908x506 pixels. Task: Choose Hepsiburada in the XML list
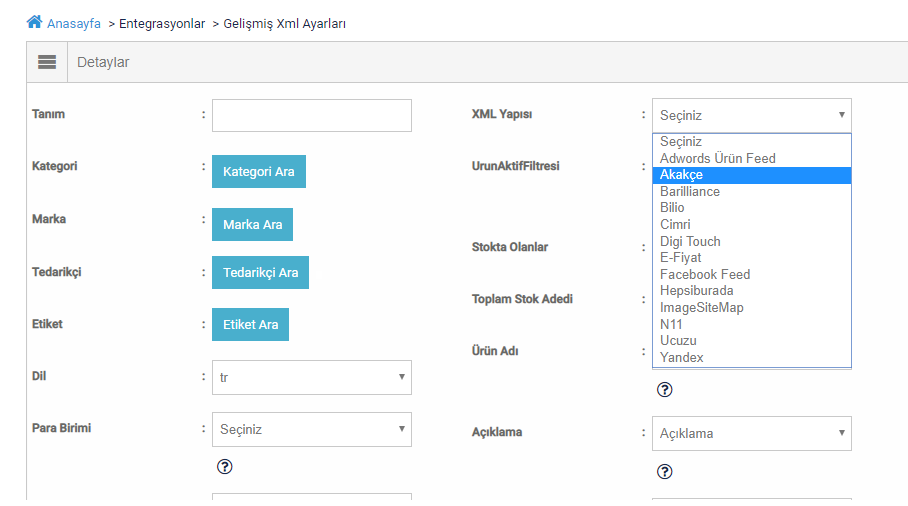(752, 291)
